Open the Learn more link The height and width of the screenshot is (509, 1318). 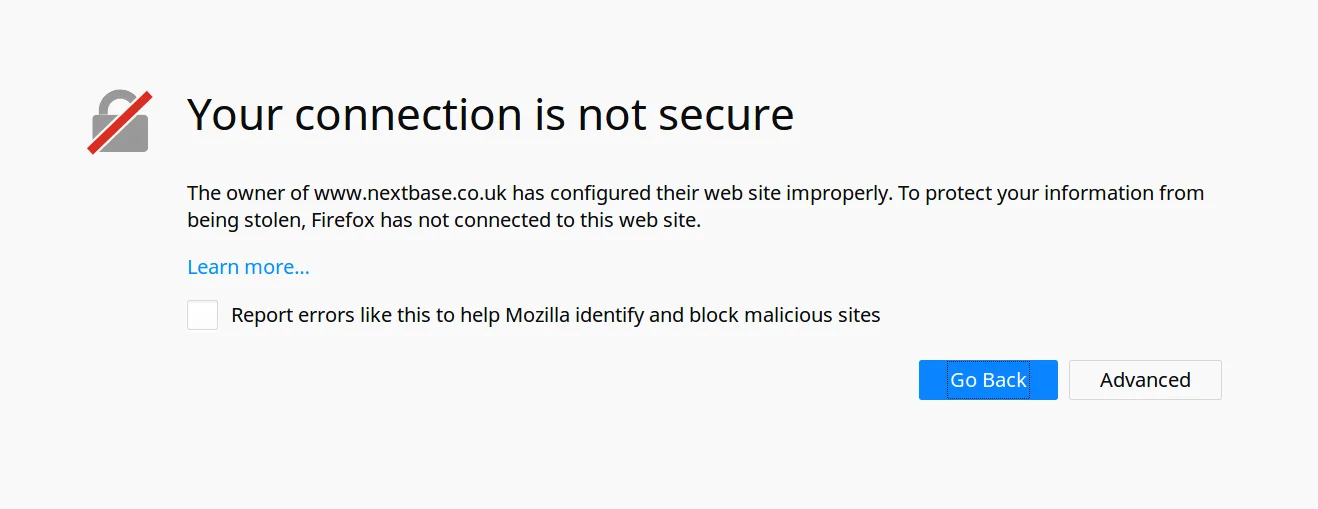point(248,267)
